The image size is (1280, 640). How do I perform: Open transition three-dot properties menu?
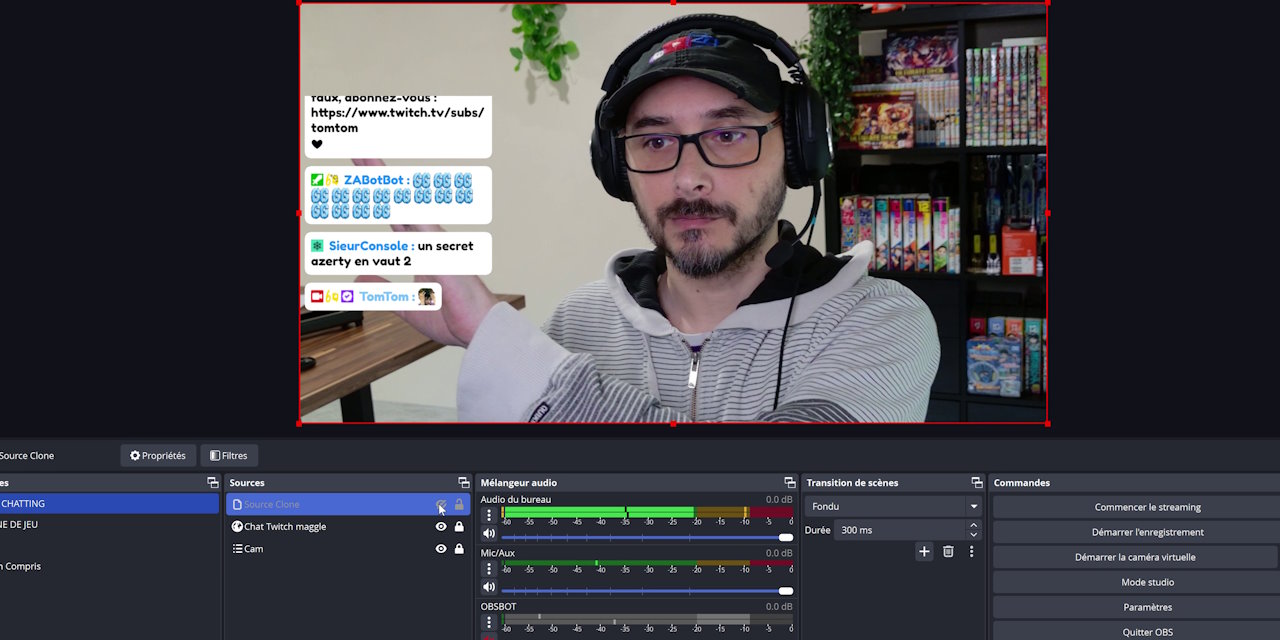[x=971, y=551]
